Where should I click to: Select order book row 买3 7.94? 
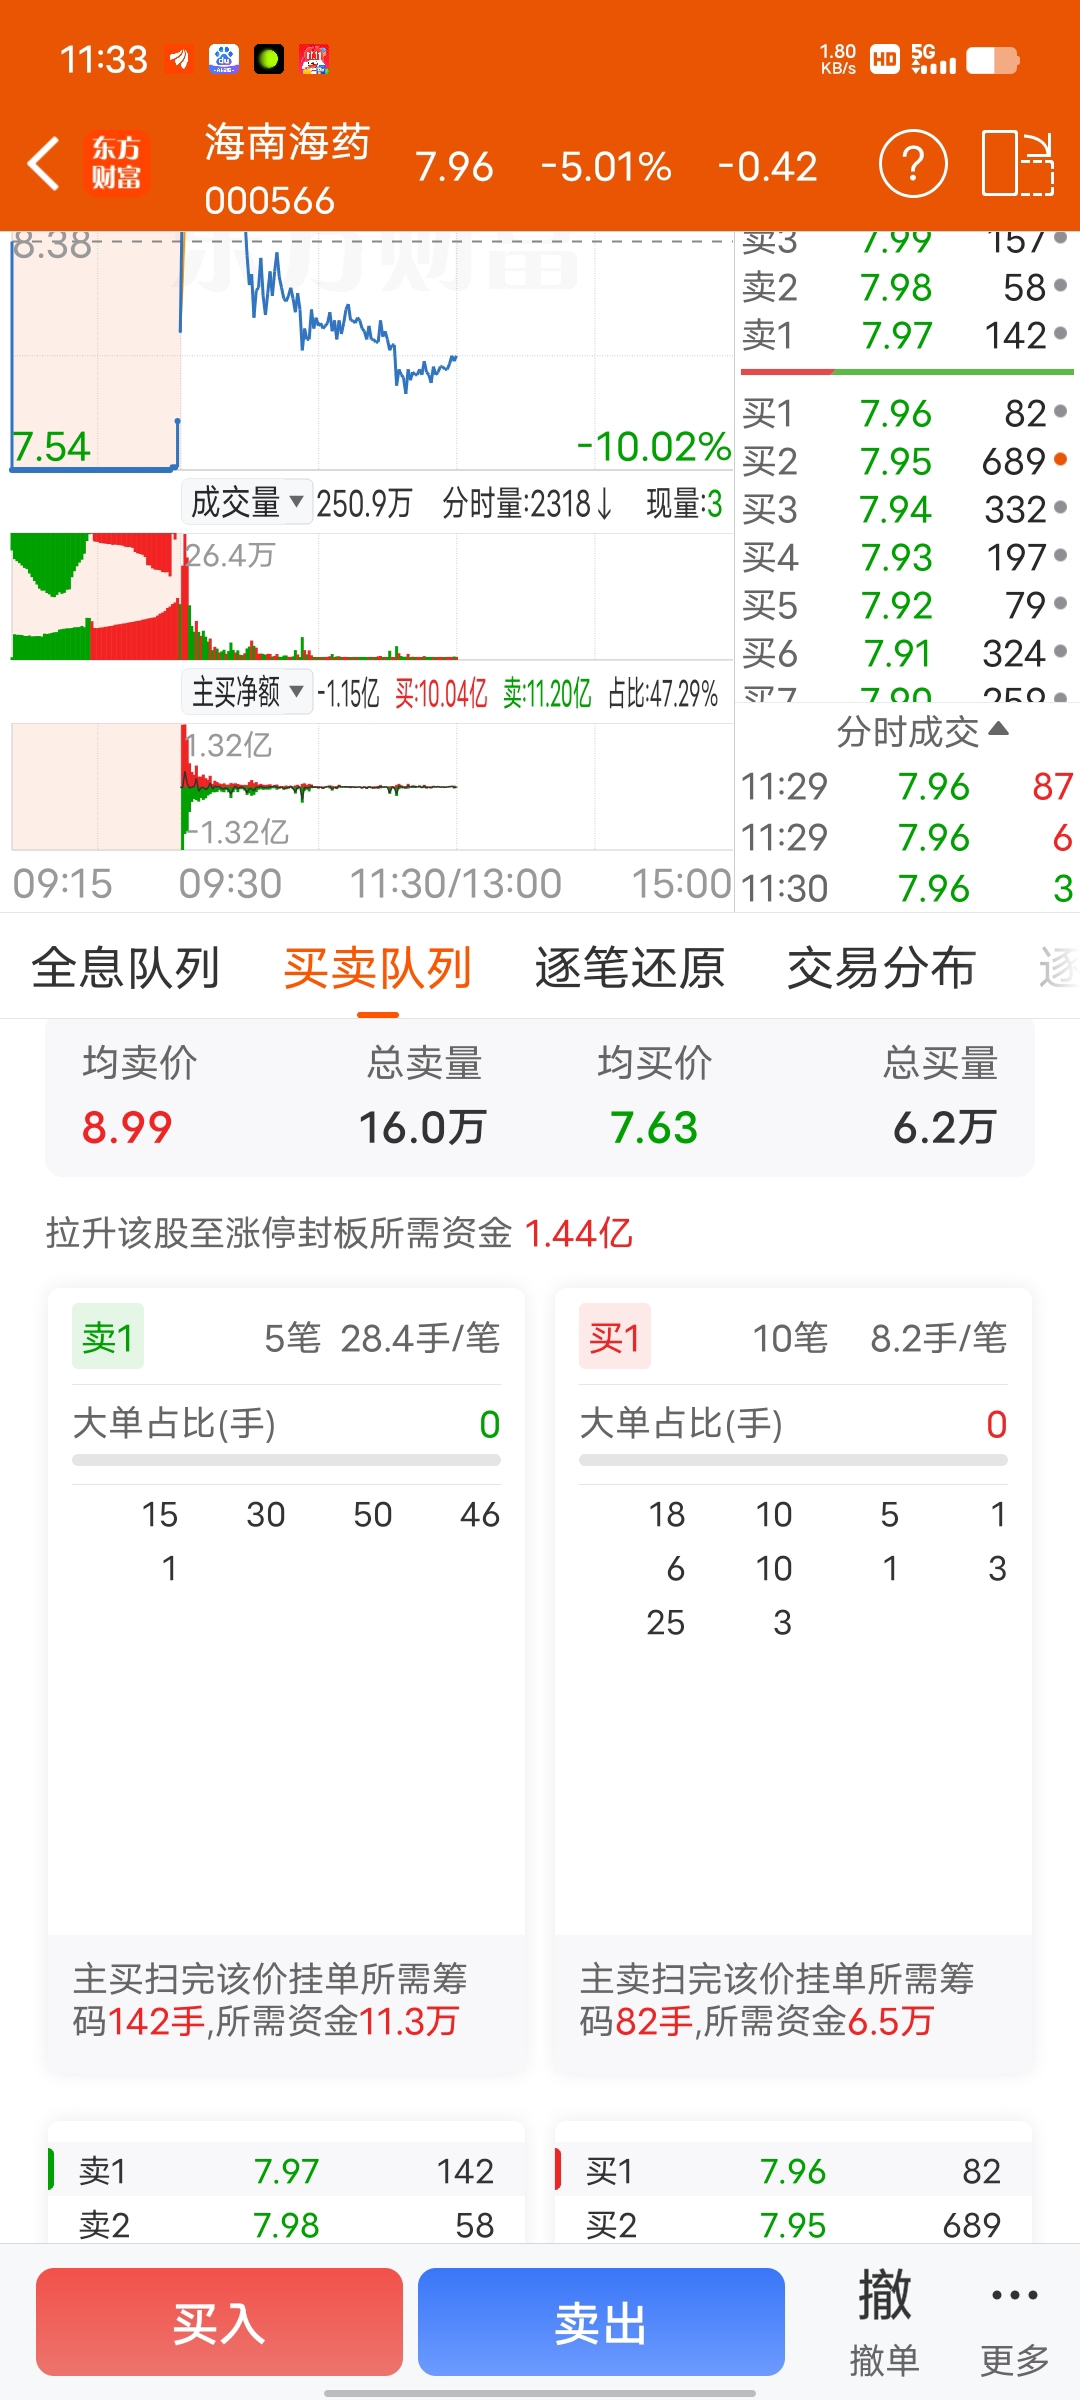click(906, 509)
